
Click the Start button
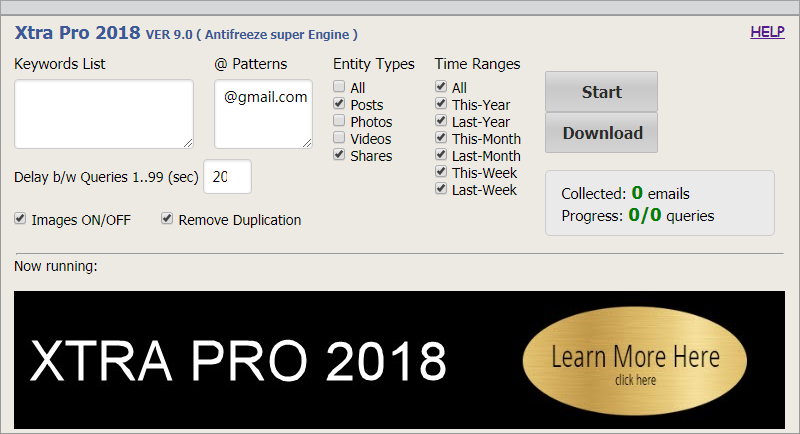pyautogui.click(x=601, y=92)
